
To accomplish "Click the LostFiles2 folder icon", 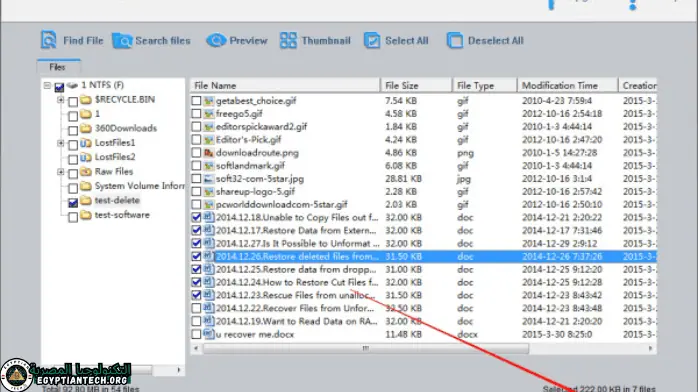I will (x=86, y=157).
